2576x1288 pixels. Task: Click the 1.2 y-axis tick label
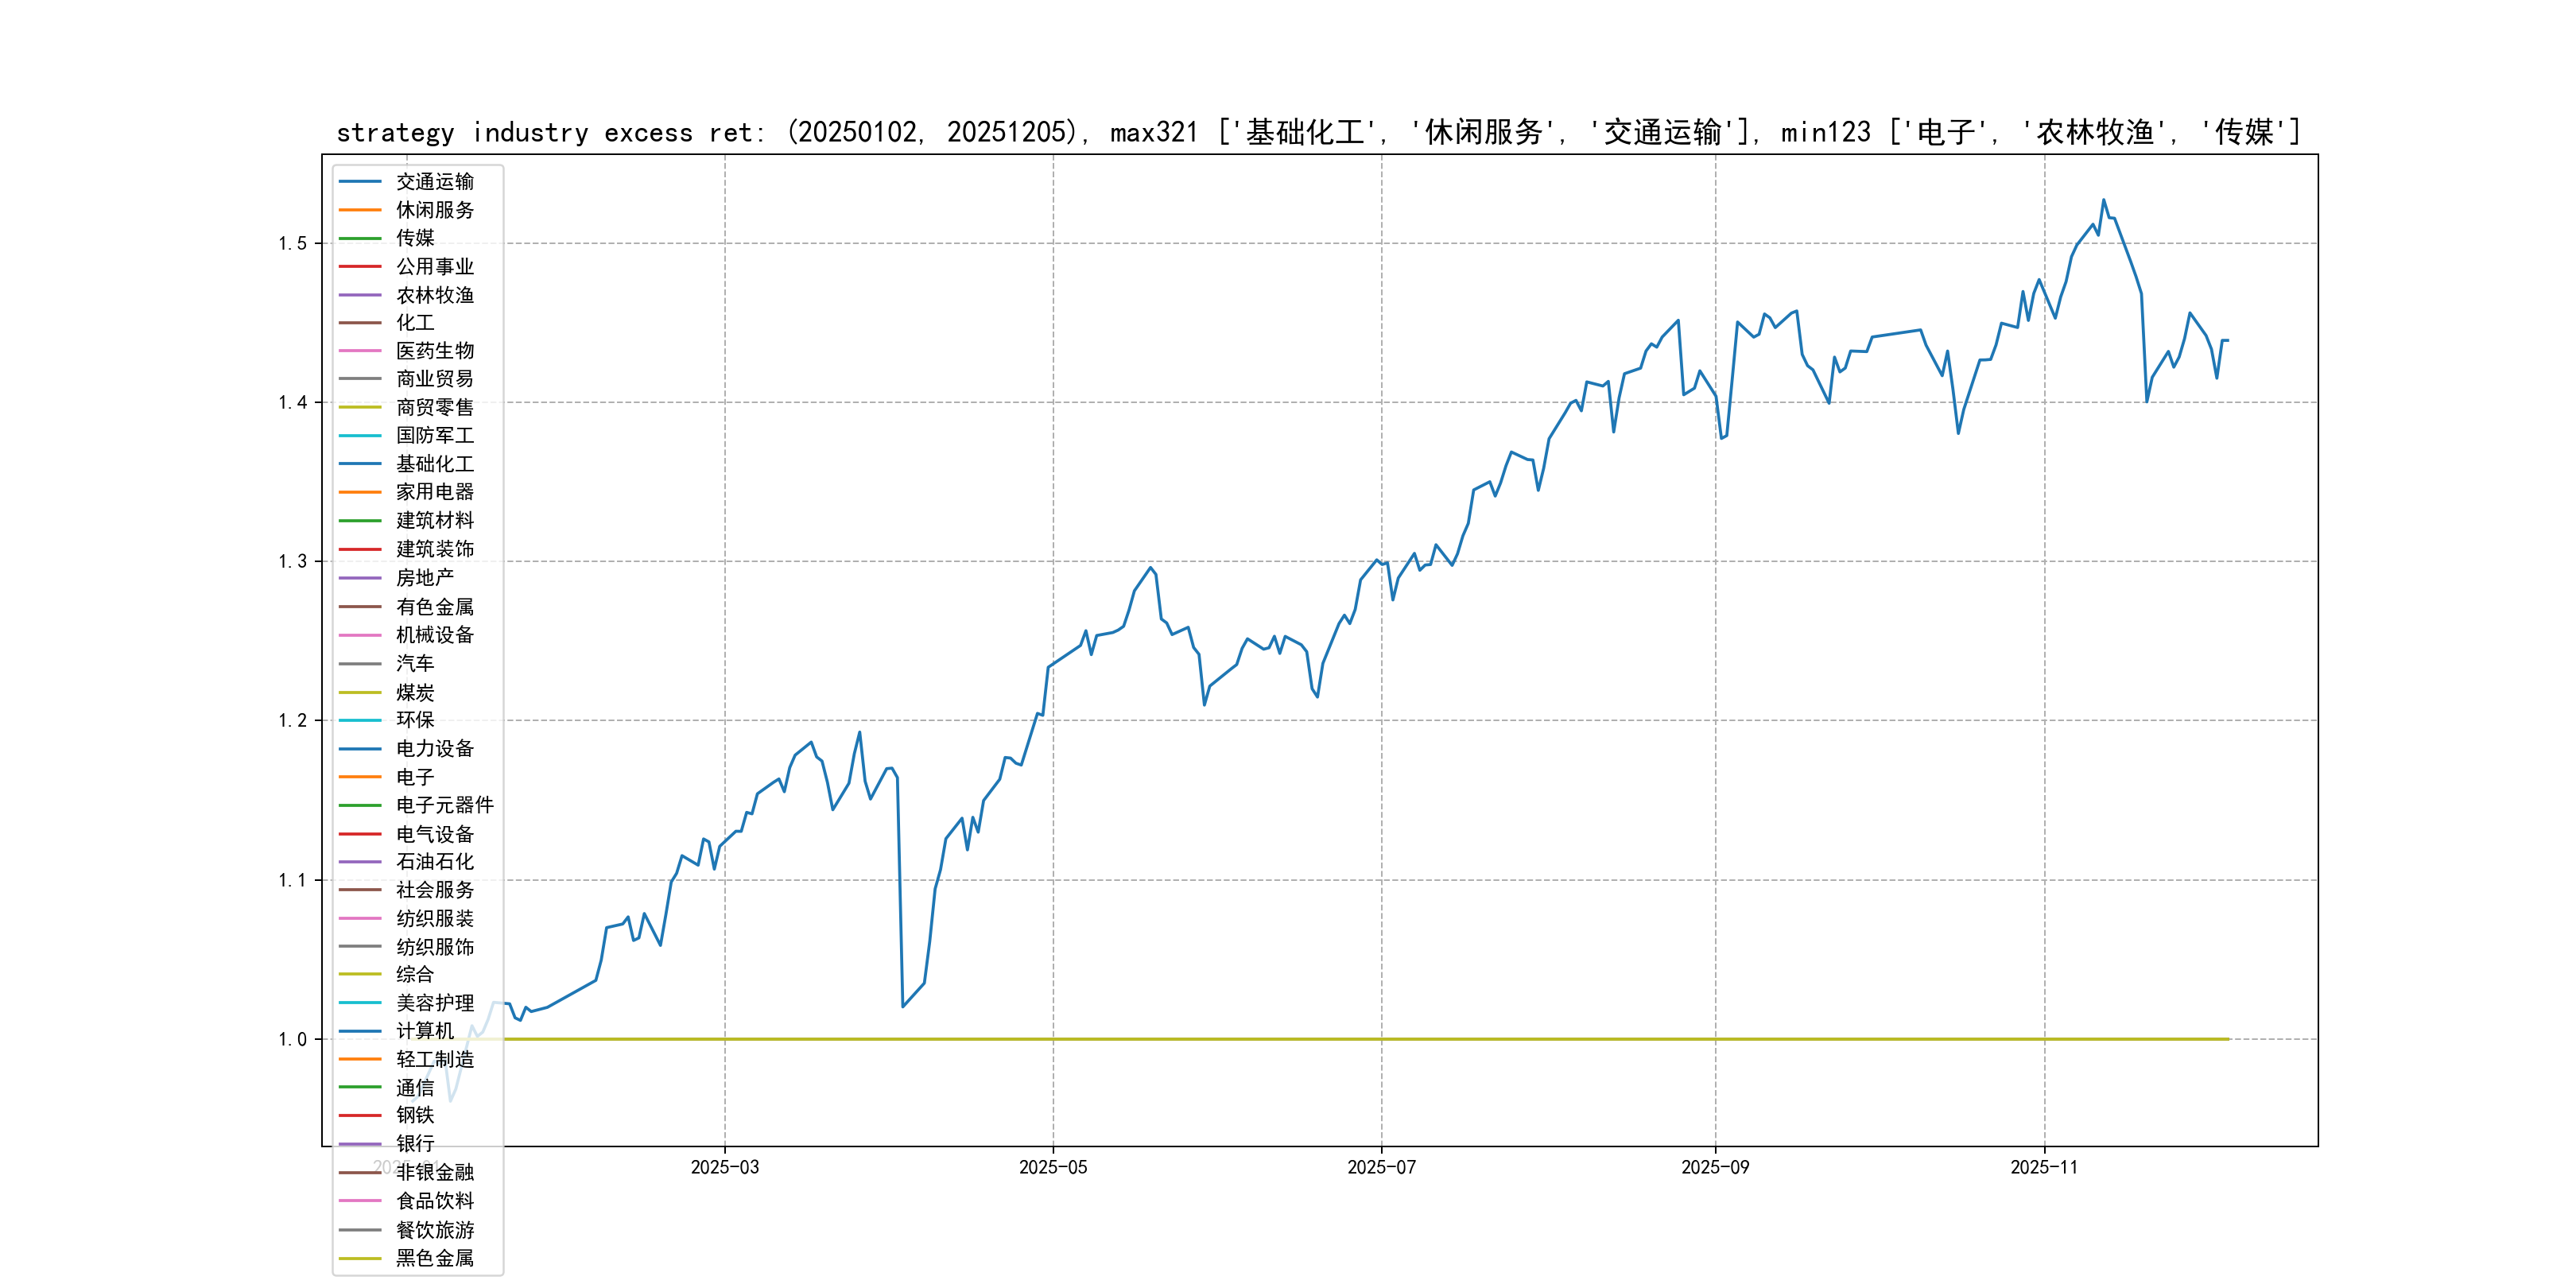coord(293,720)
